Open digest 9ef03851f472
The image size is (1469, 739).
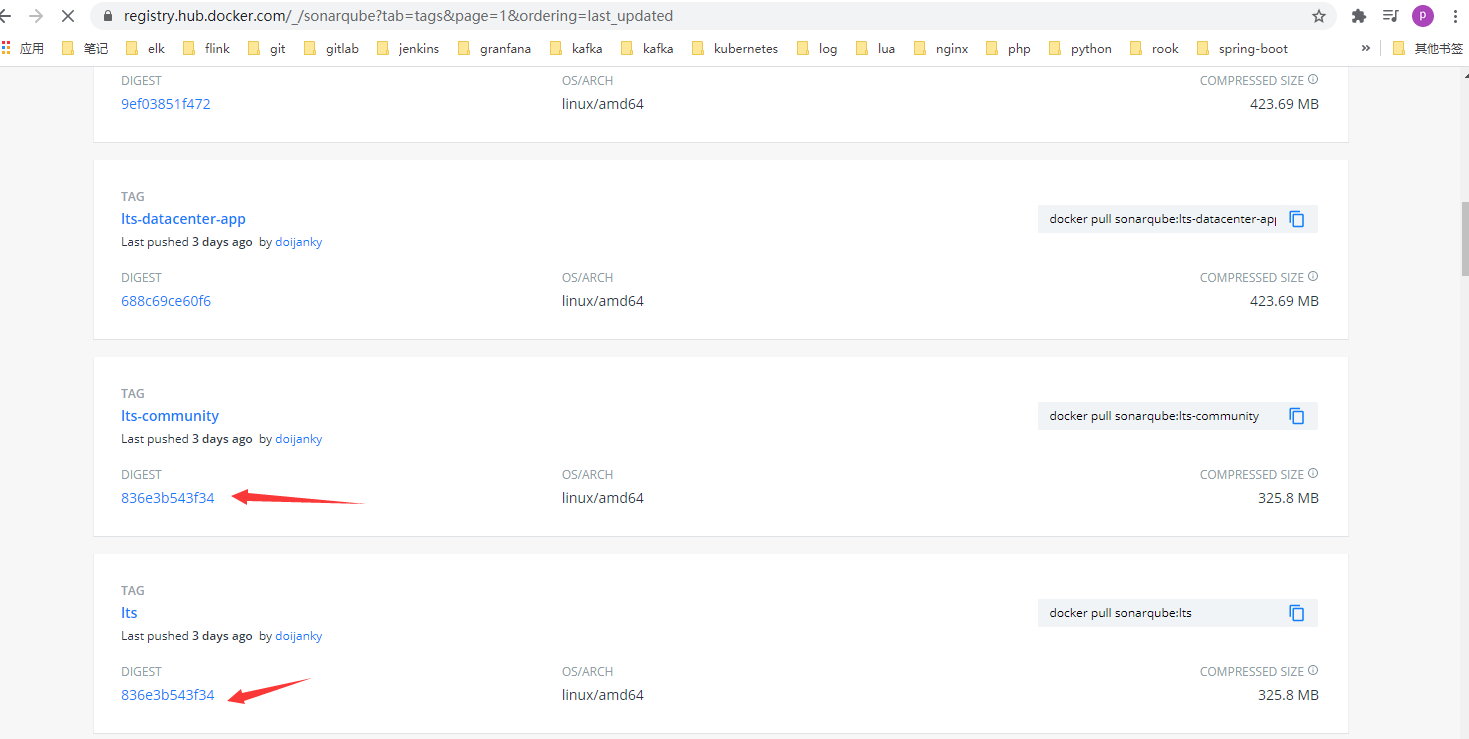coord(166,104)
